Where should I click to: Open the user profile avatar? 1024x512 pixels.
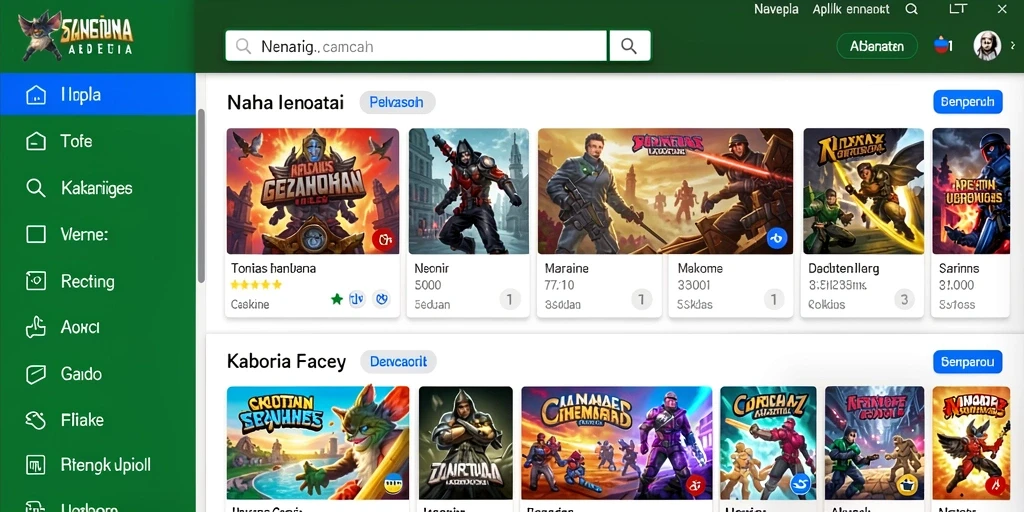[x=987, y=46]
